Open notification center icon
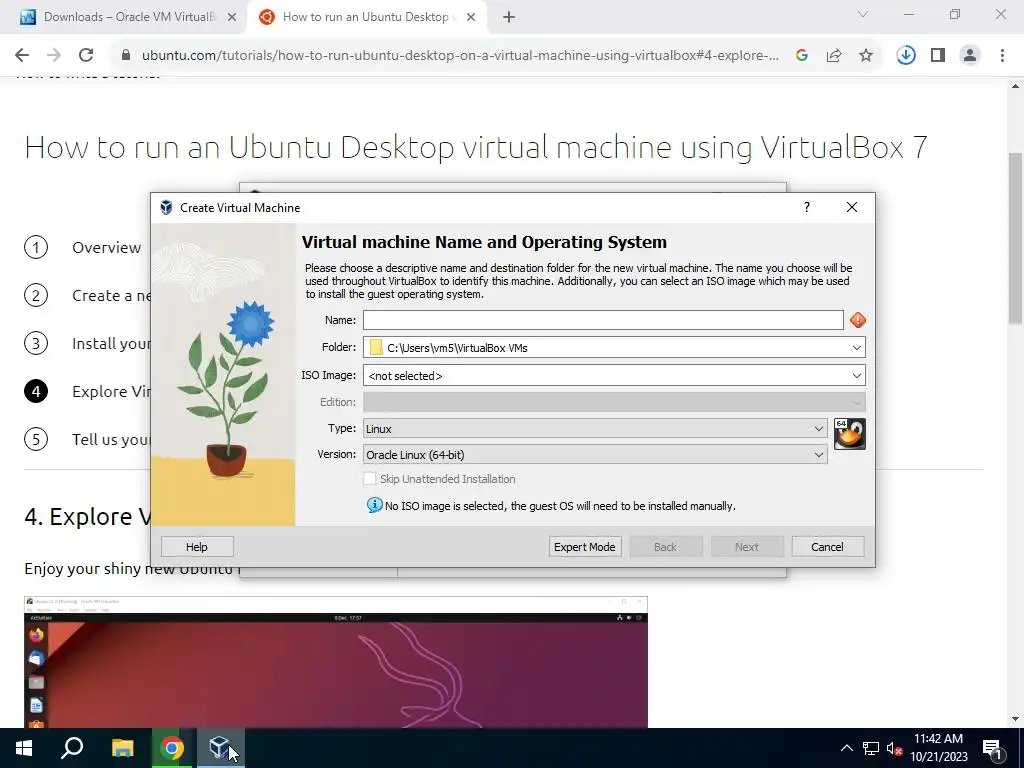 coord(992,748)
